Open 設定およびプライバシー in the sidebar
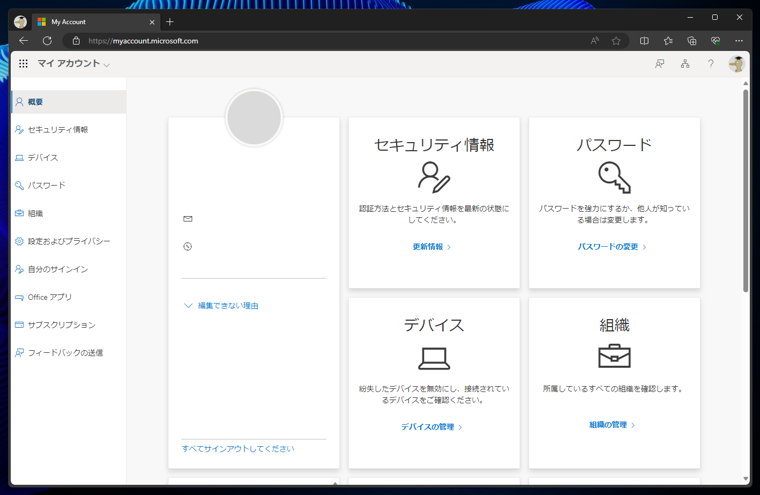The width and height of the screenshot is (760, 495). tap(69, 241)
